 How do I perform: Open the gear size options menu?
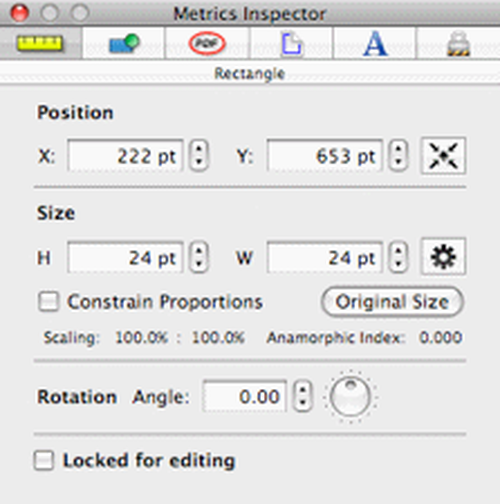(x=443, y=257)
